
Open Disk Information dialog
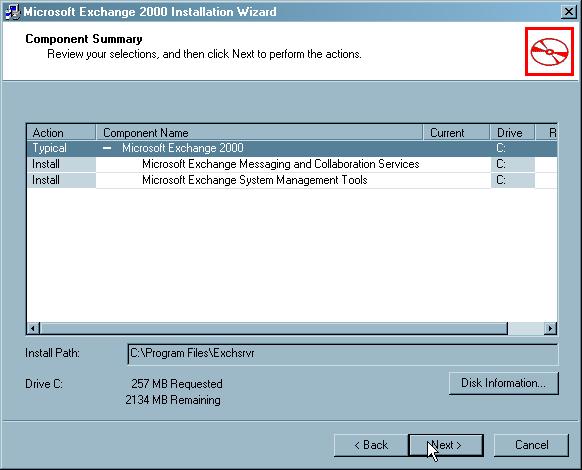tap(503, 383)
